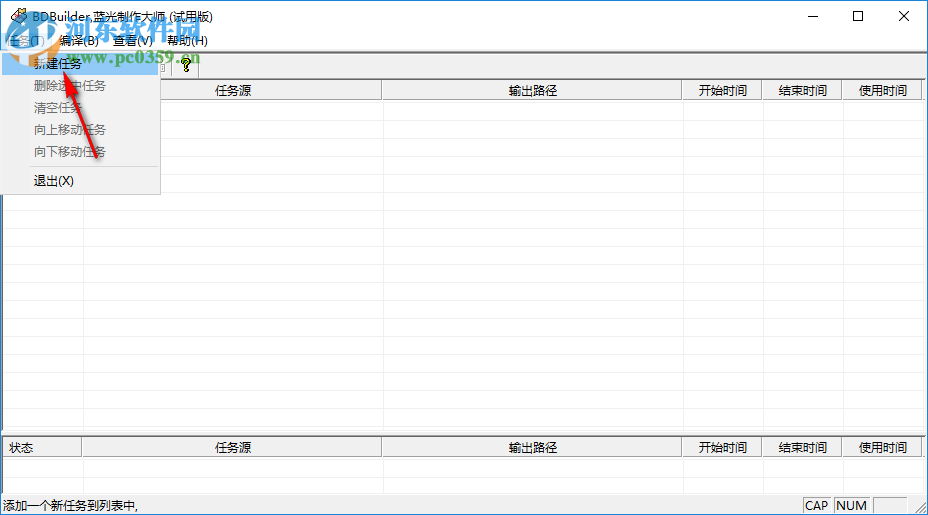The width and height of the screenshot is (928, 515).
Task: Click the yellow question mark help icon
Action: pos(186,65)
